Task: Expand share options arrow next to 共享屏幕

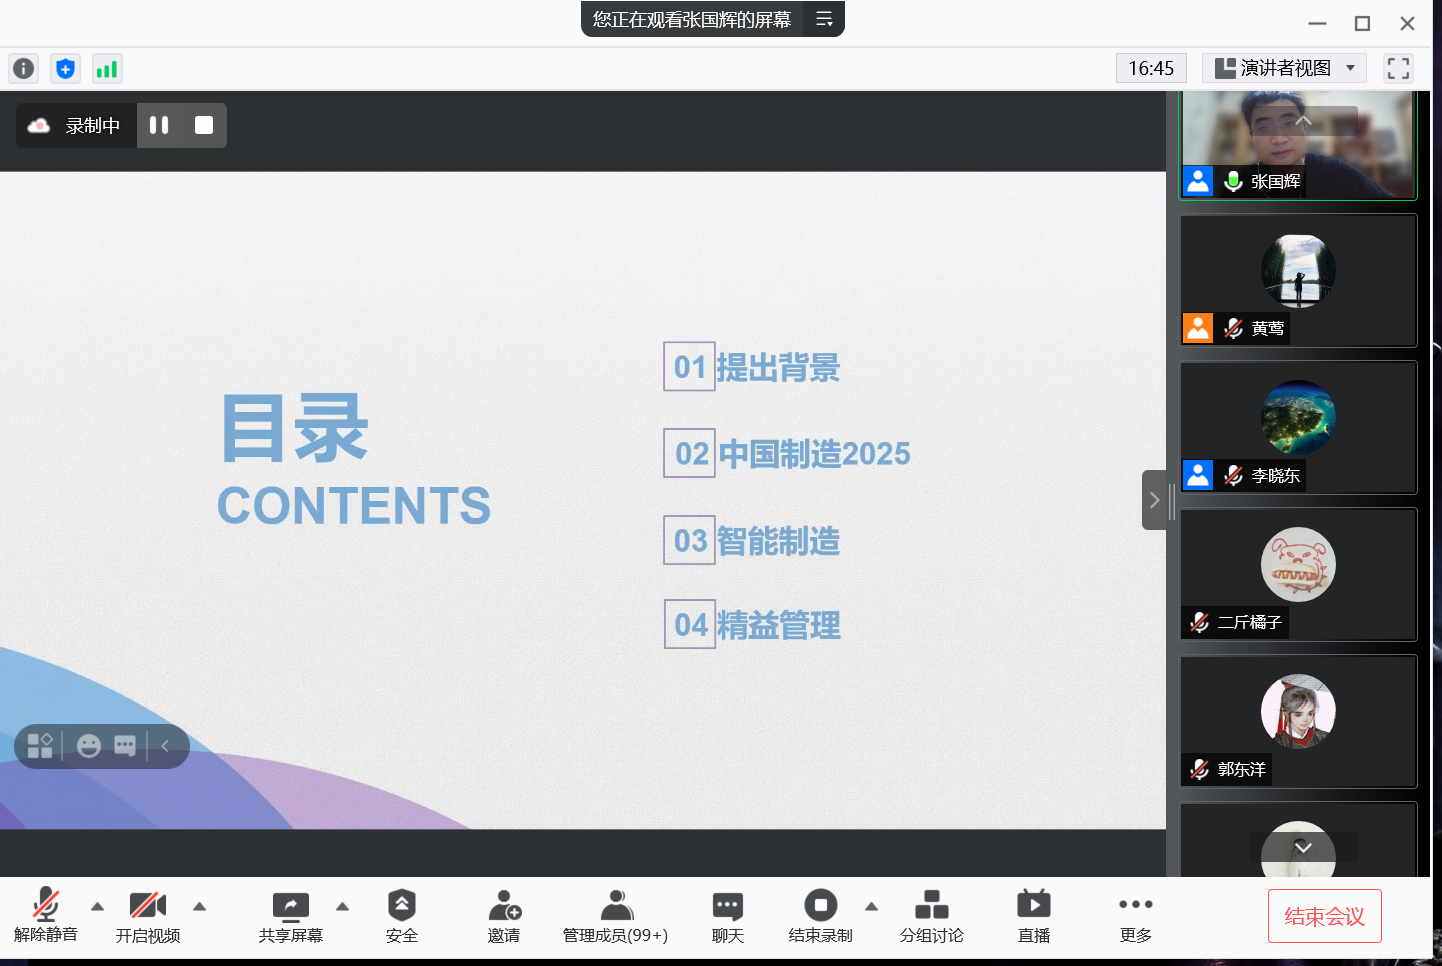Action: (x=343, y=907)
